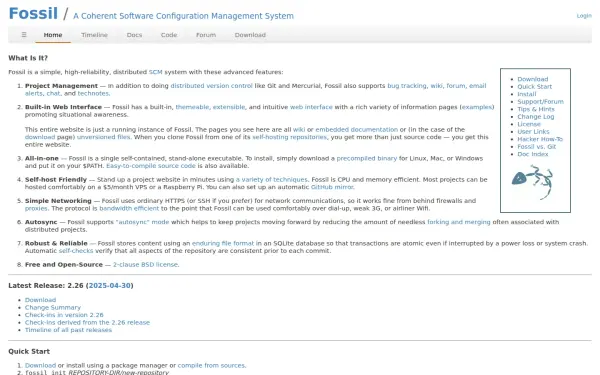Click the download page link in item 2
600x375 pixels.
click(x=40, y=137)
